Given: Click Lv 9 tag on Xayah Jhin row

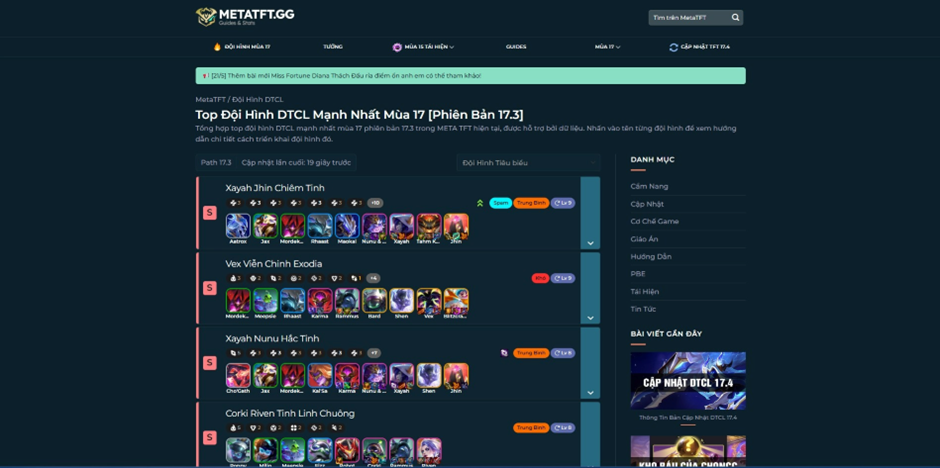Looking at the screenshot, I should tap(563, 203).
